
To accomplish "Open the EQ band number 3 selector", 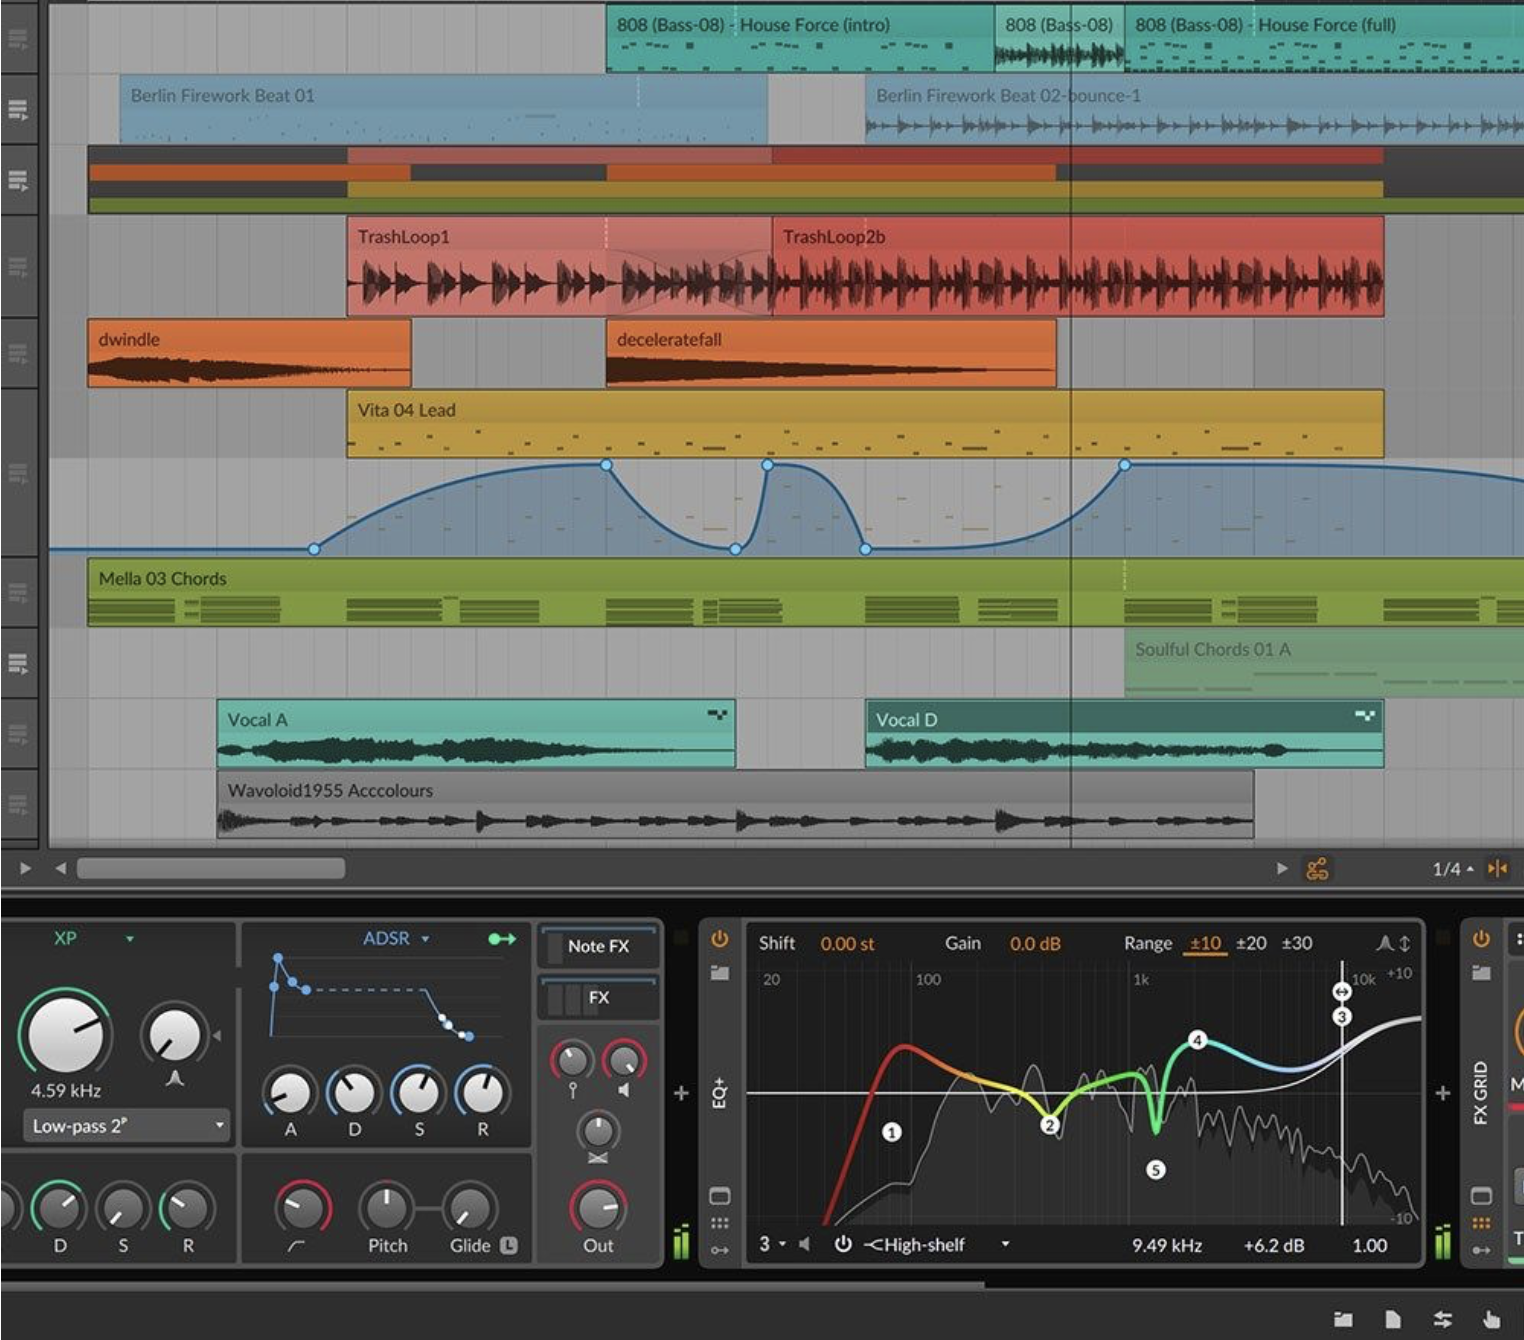I will click(771, 1244).
